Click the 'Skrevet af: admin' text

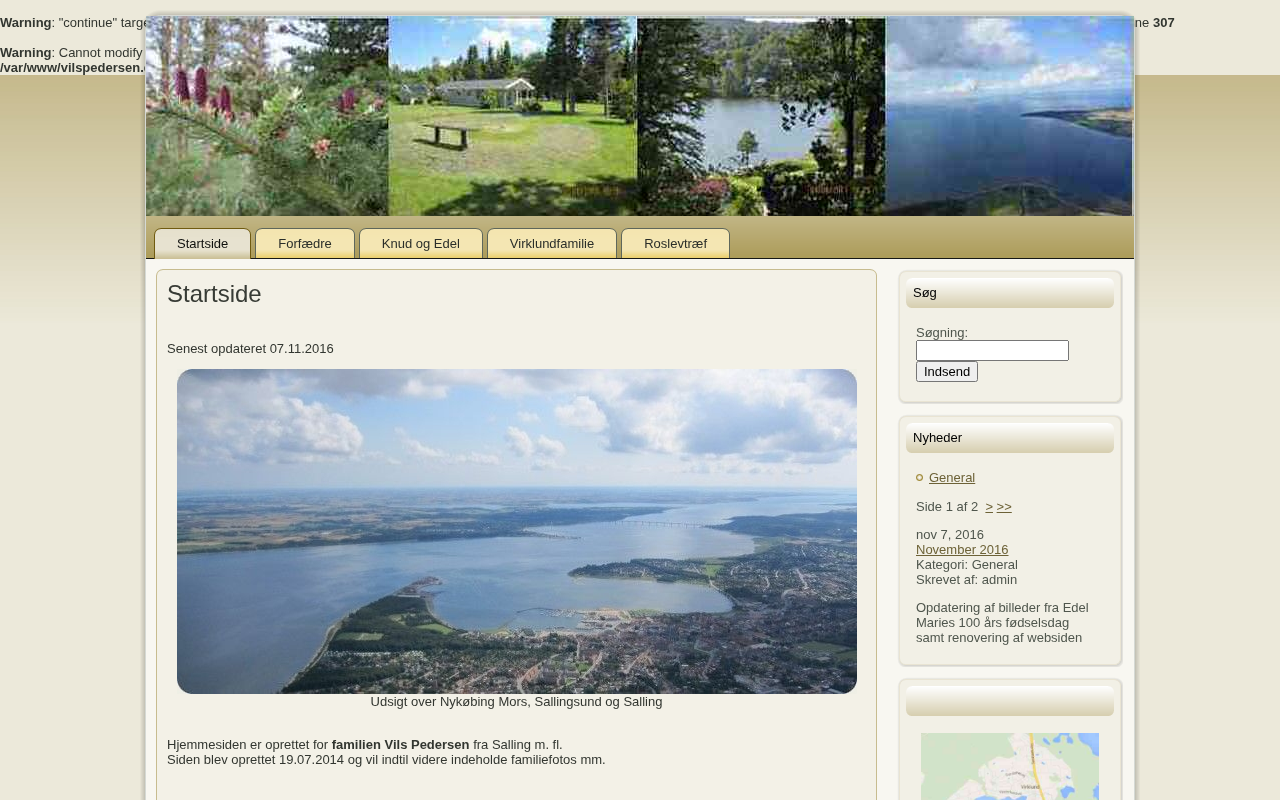(966, 580)
